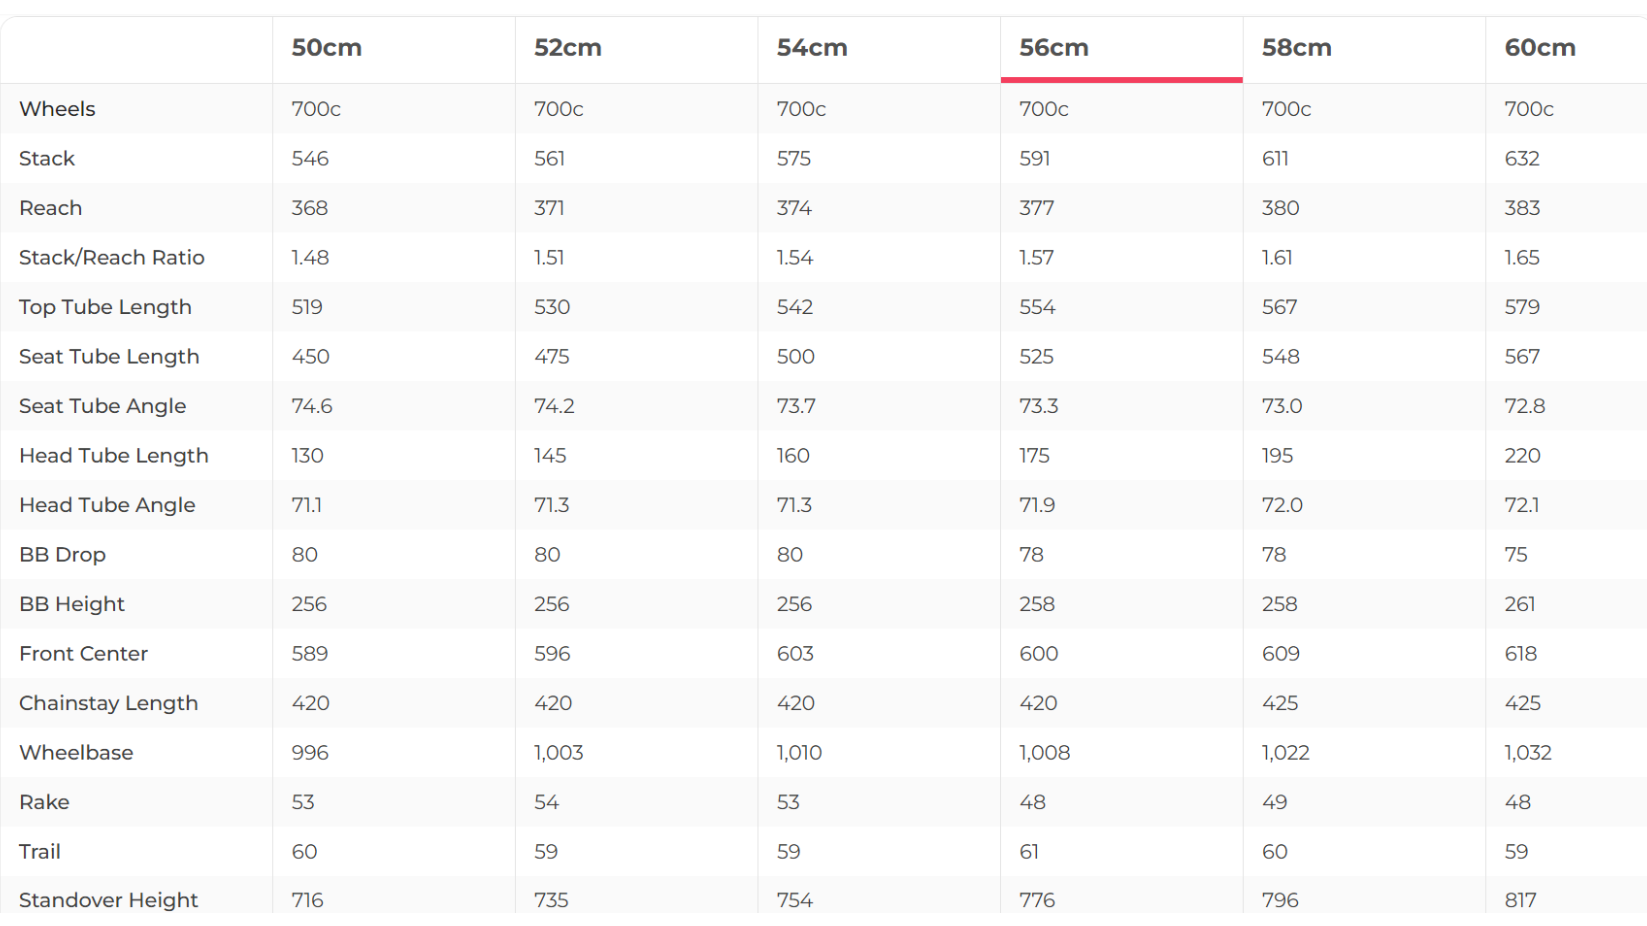Screen dimensions: 1647x926
Task: Click the 58cm Front Center value 609
Action: click(1281, 654)
